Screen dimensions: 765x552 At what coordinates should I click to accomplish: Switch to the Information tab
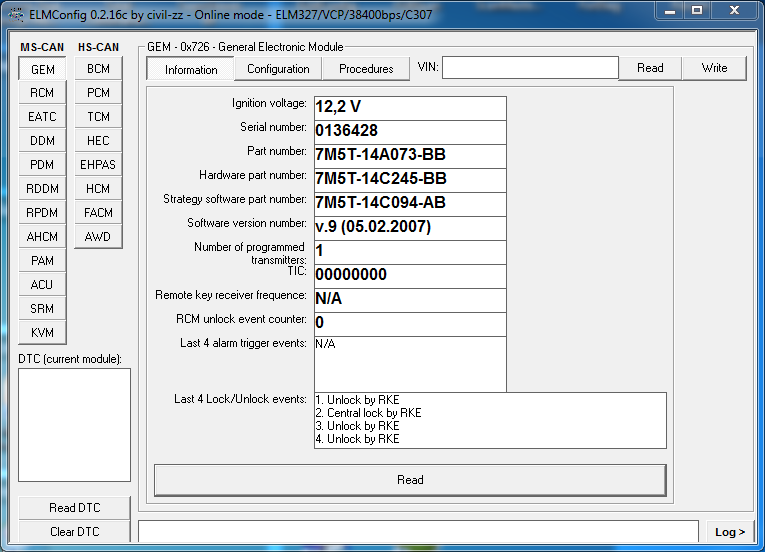[x=191, y=69]
